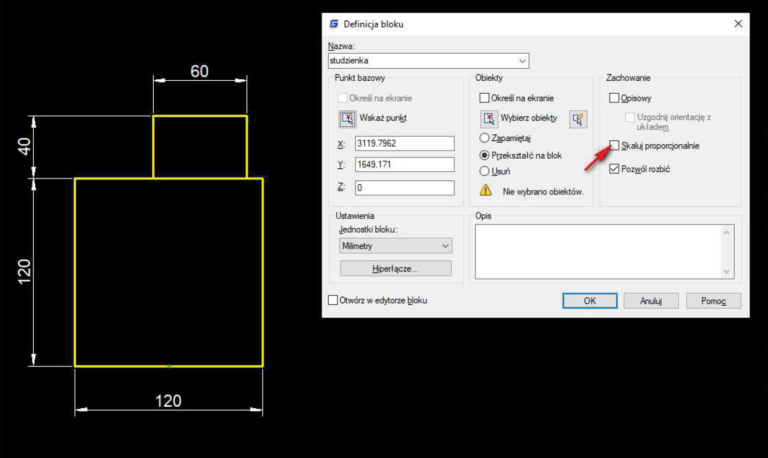Click the Wskaż punkt pick-point icon

tap(347, 119)
